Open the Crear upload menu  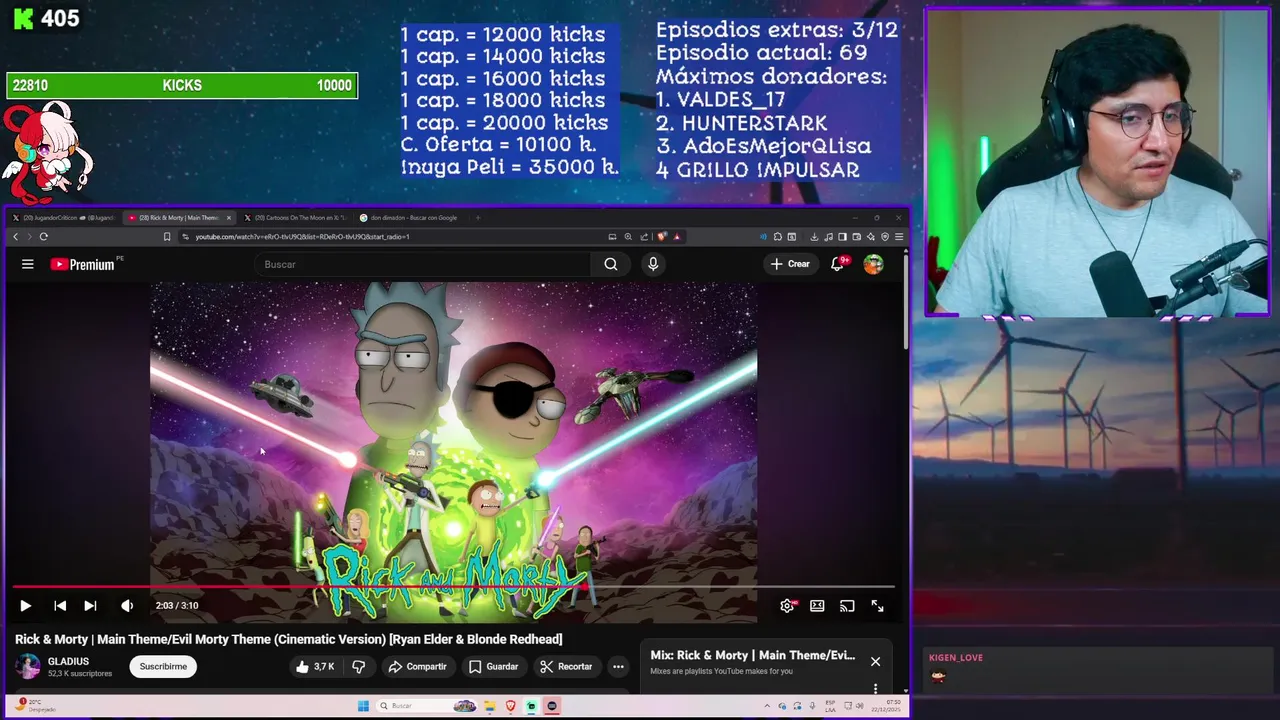pyautogui.click(x=790, y=264)
